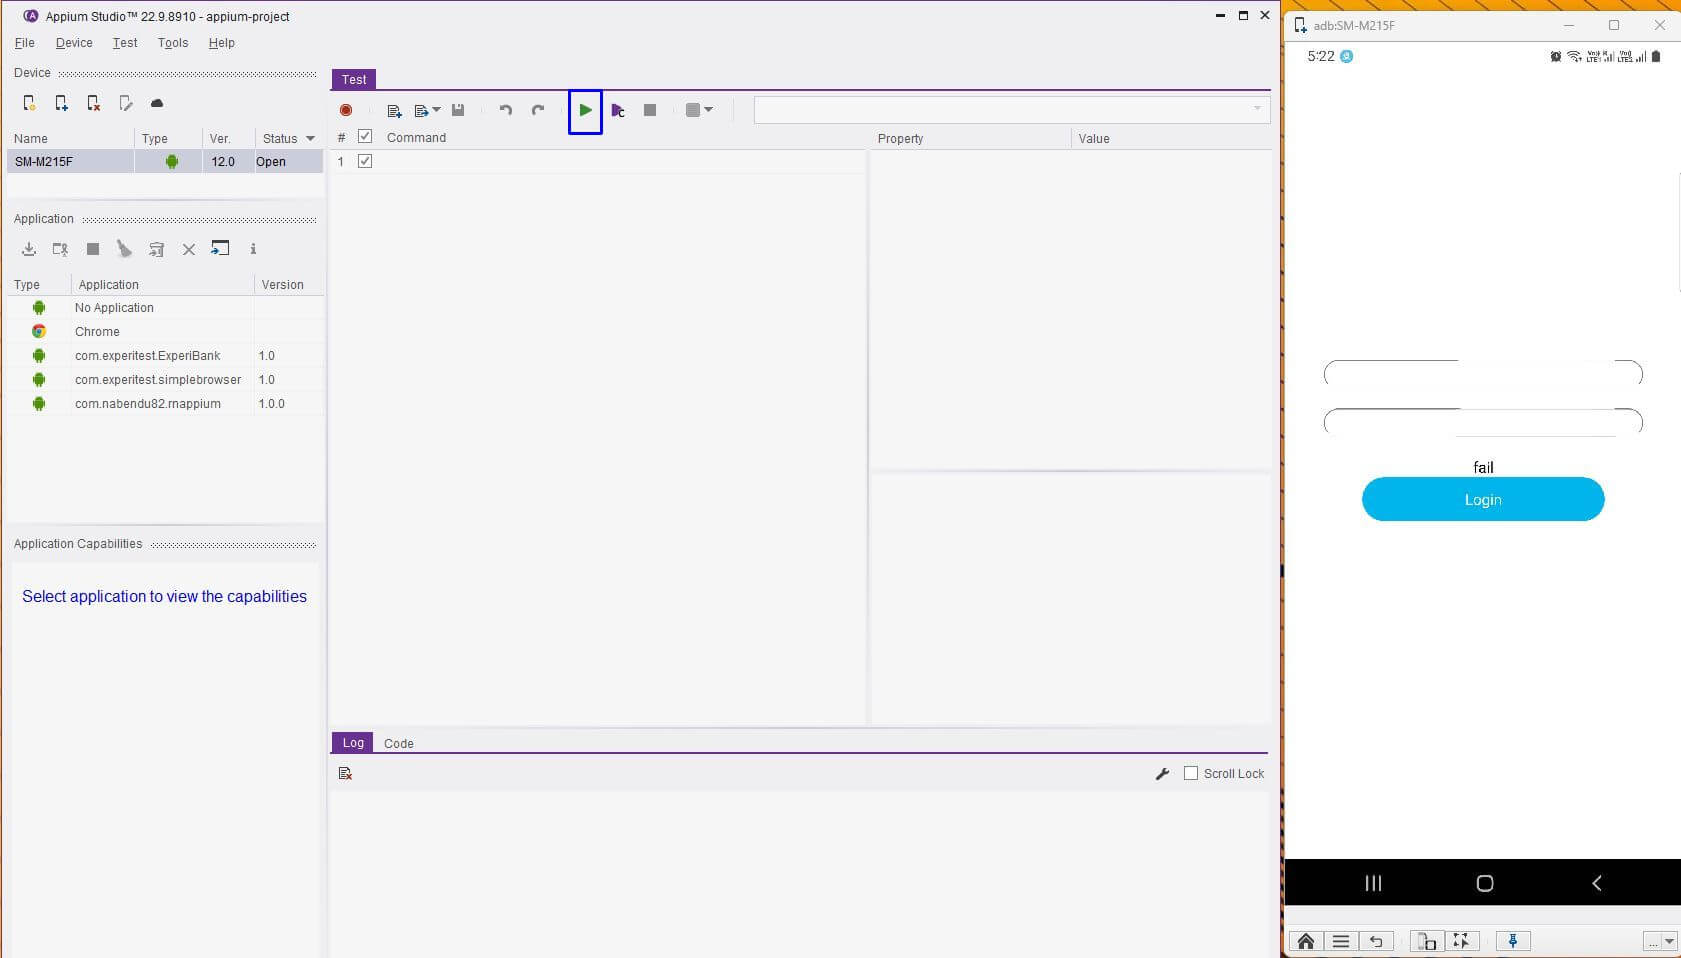Screen dimensions: 1681x958
Task: Click the home icon in the device window toolbar
Action: point(1306,941)
